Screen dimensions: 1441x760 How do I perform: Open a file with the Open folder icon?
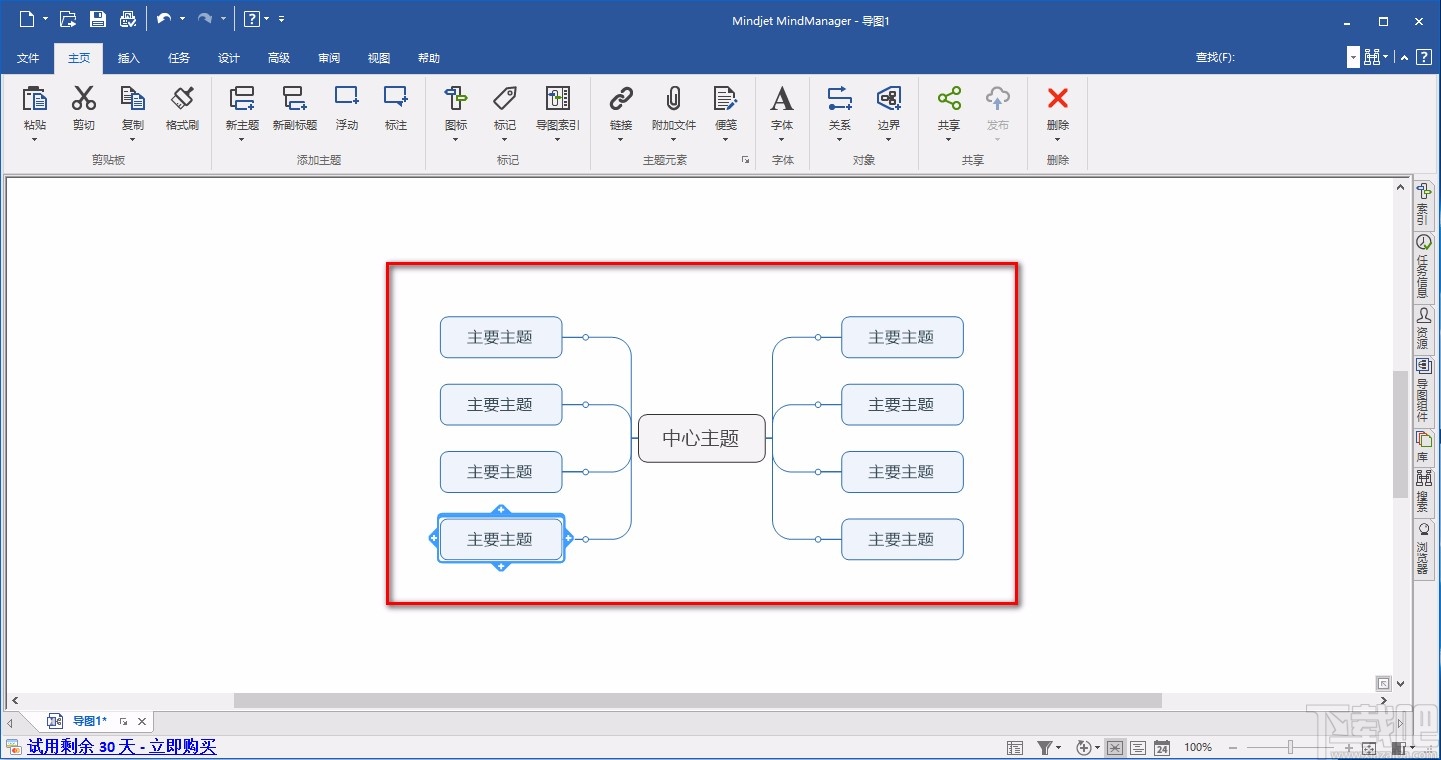tap(68, 19)
